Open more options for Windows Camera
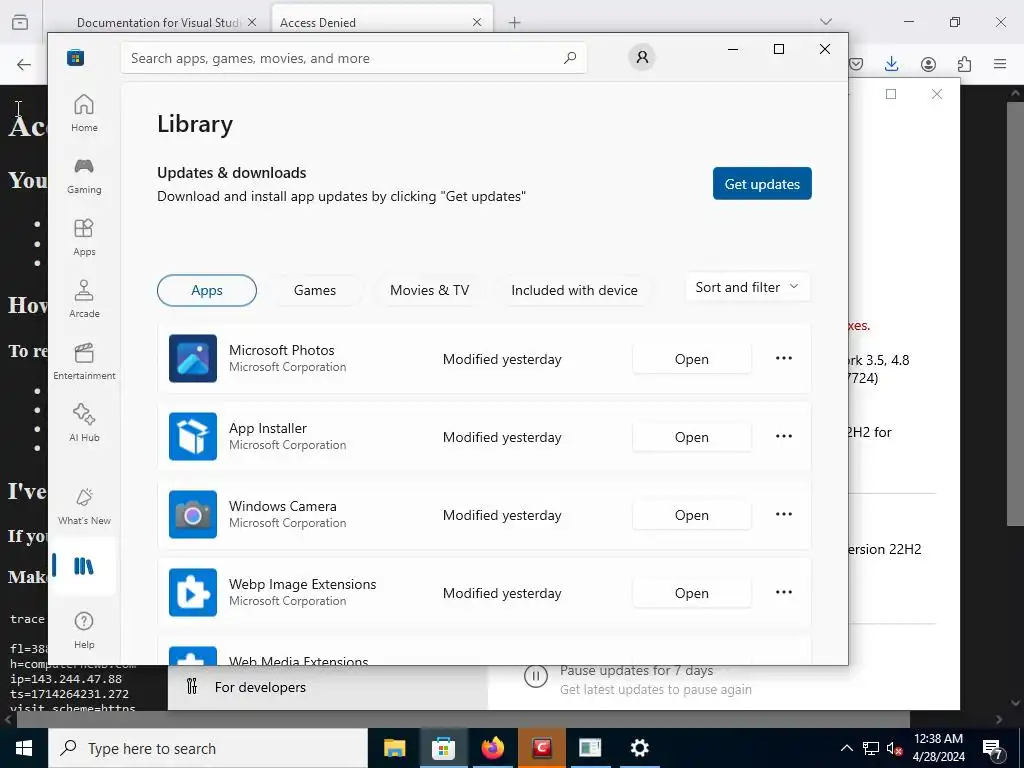This screenshot has height=768, width=1024. [x=784, y=515]
